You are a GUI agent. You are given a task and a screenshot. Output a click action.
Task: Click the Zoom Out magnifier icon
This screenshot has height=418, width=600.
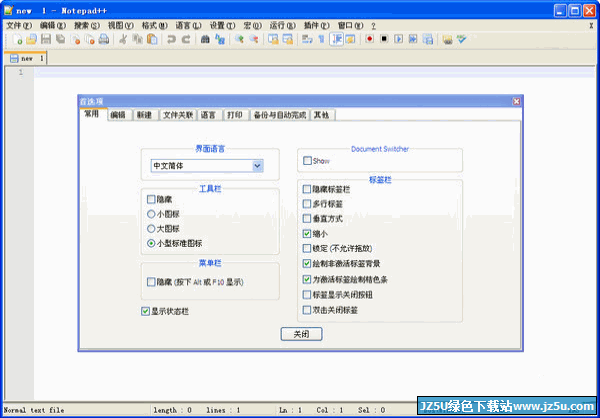point(253,39)
